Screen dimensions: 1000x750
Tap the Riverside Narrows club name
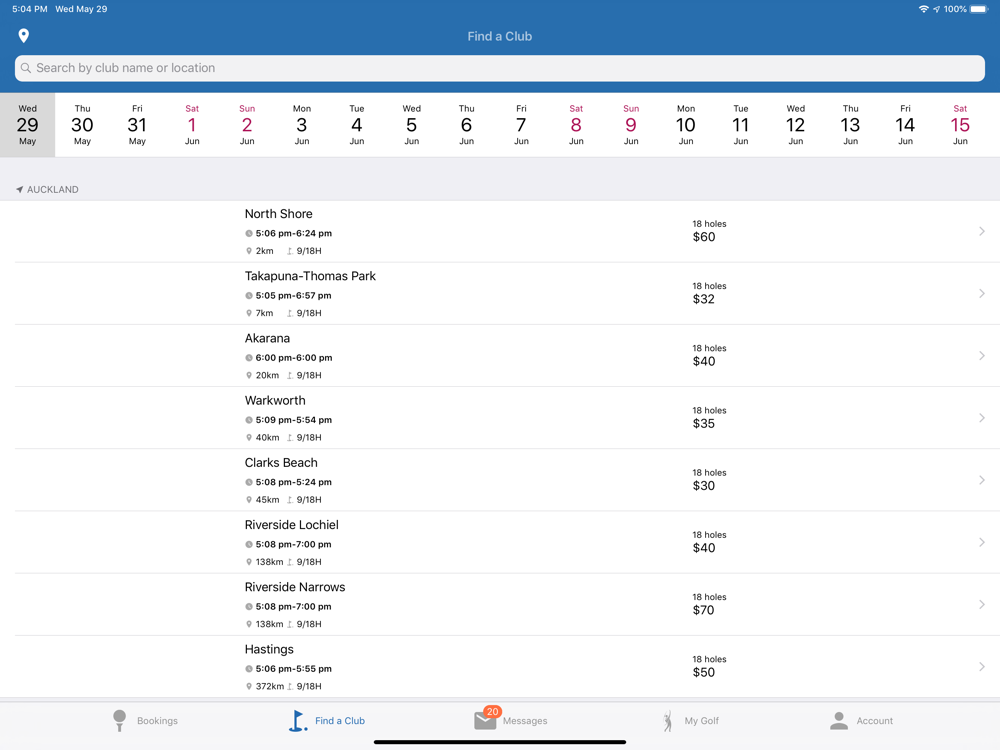click(295, 587)
